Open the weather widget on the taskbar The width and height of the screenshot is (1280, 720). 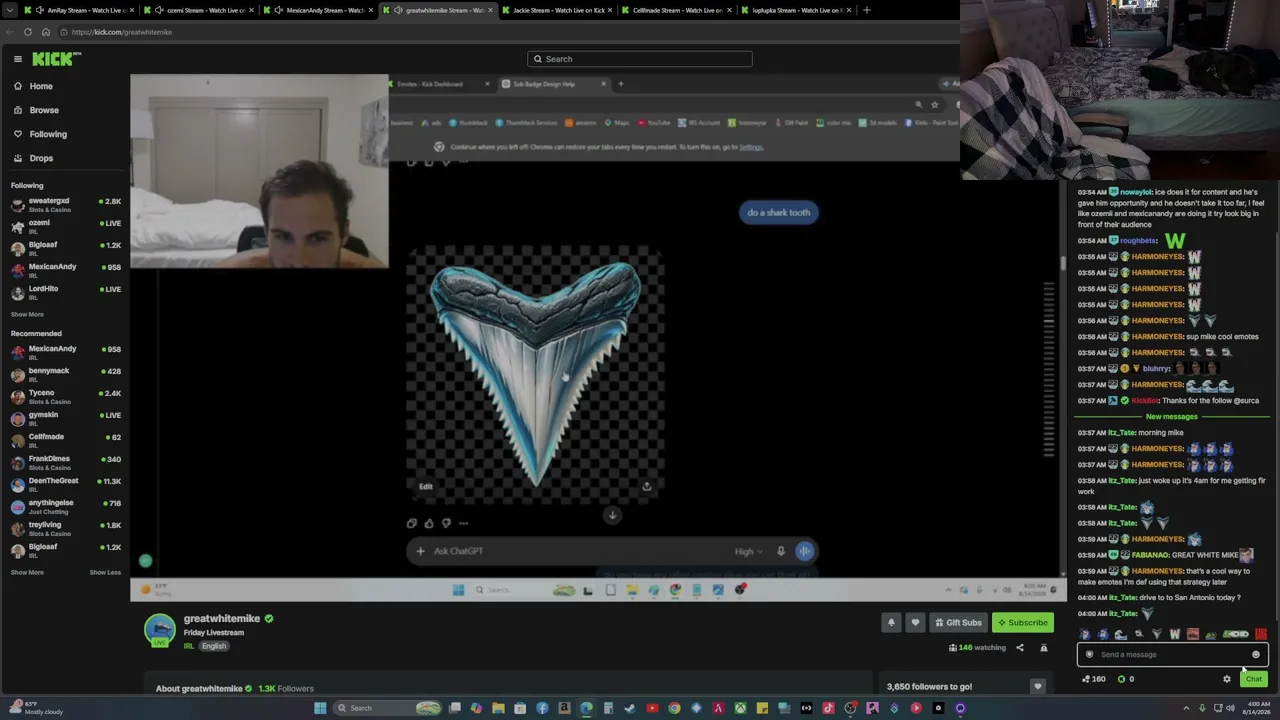(35, 709)
